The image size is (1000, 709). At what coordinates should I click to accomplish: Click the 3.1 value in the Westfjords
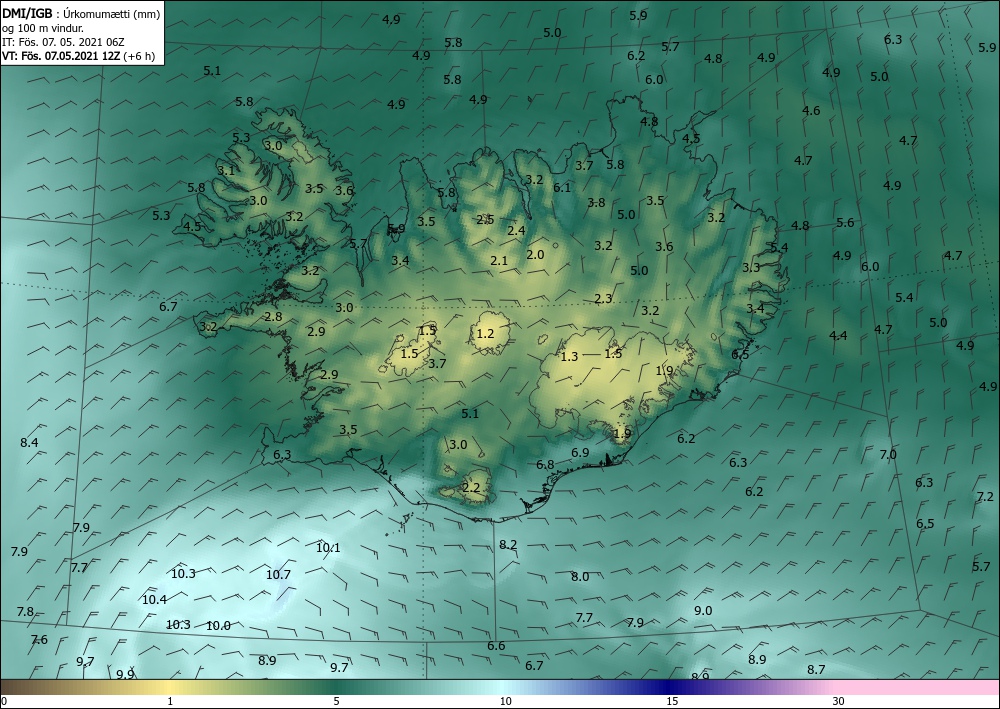tap(226, 170)
